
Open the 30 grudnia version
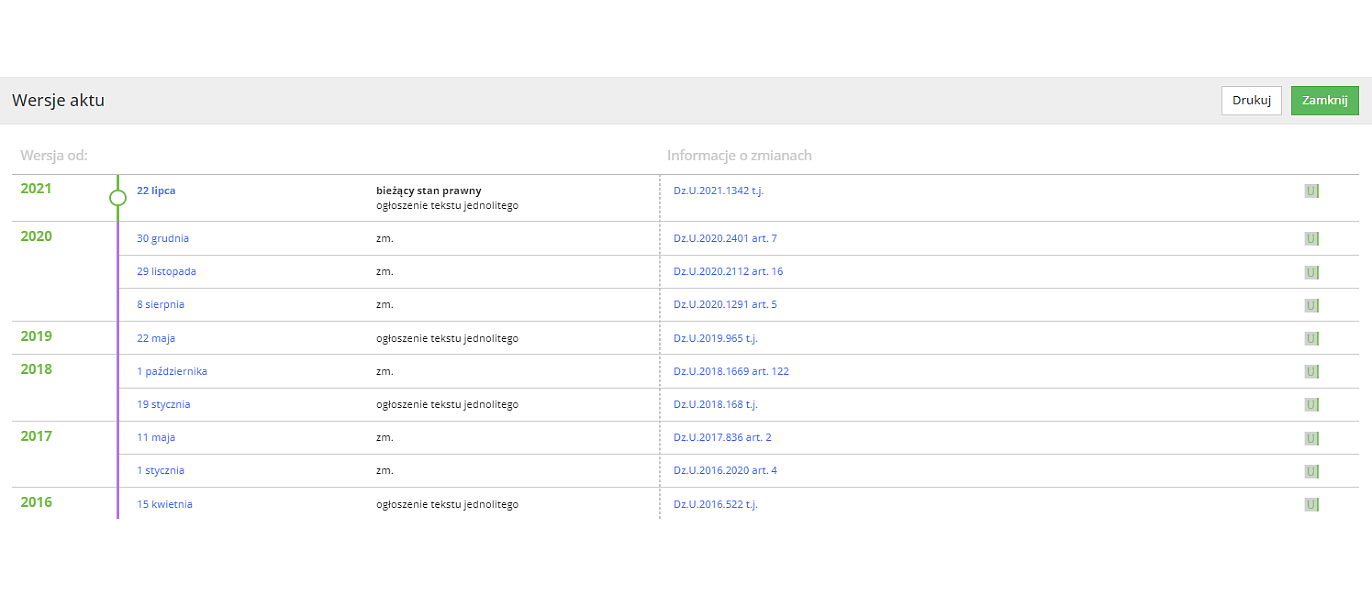(163, 238)
